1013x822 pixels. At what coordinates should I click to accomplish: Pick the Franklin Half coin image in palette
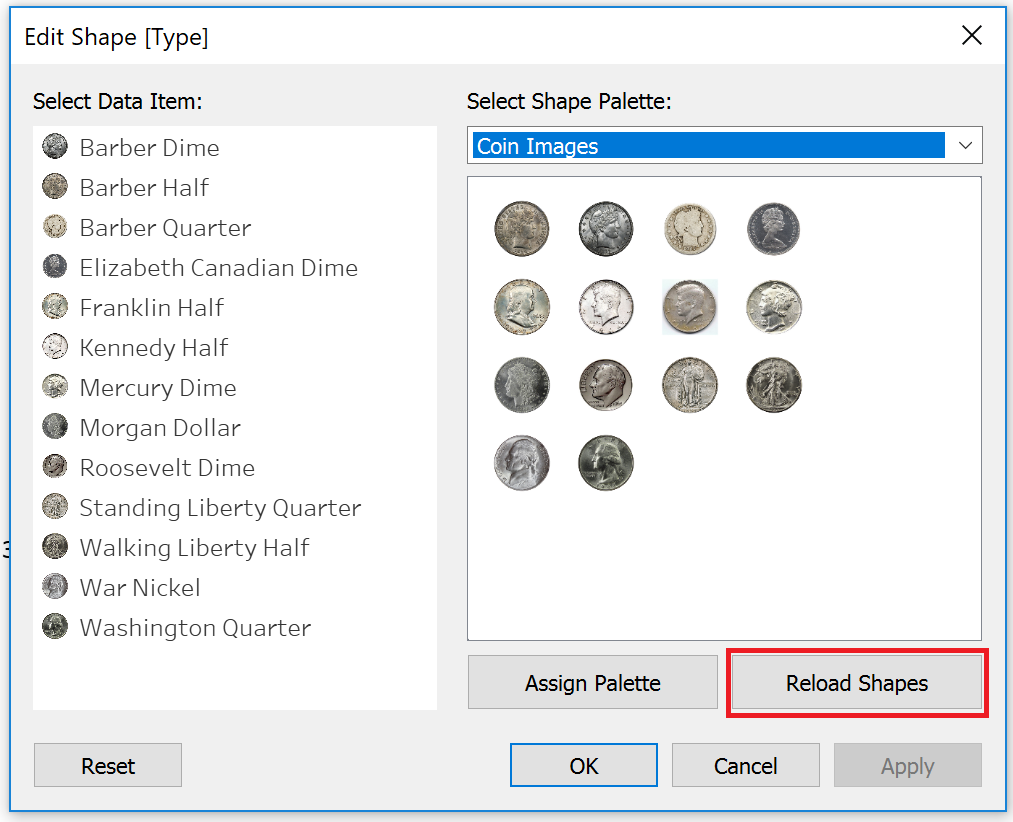click(x=521, y=307)
